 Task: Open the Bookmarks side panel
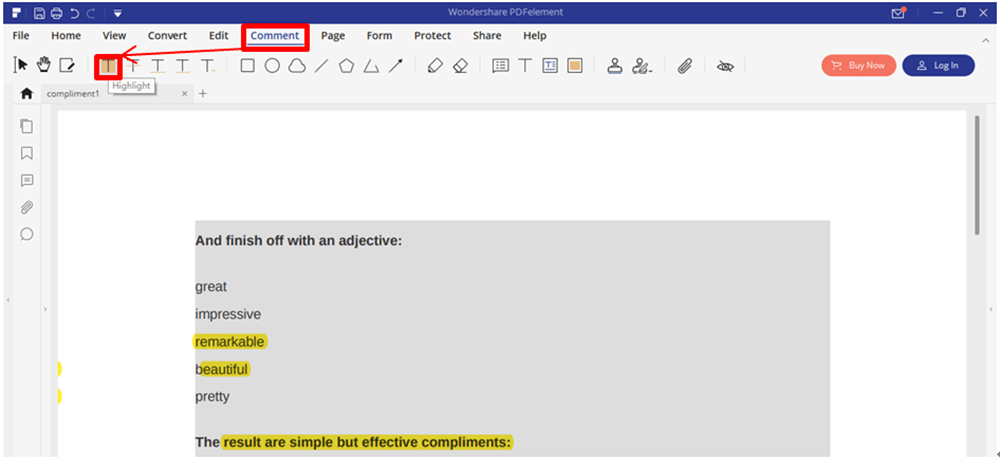click(27, 153)
